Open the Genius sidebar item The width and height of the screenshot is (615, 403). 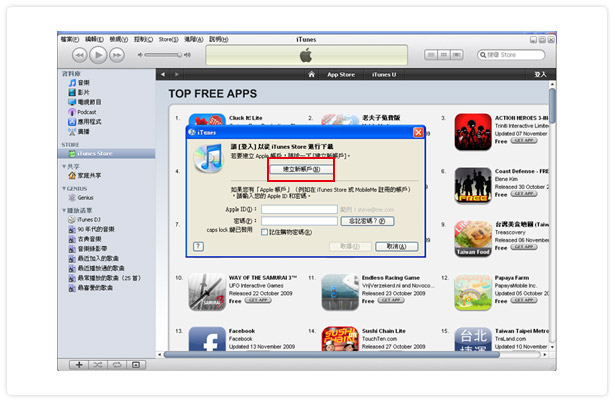pyautogui.click(x=81, y=198)
